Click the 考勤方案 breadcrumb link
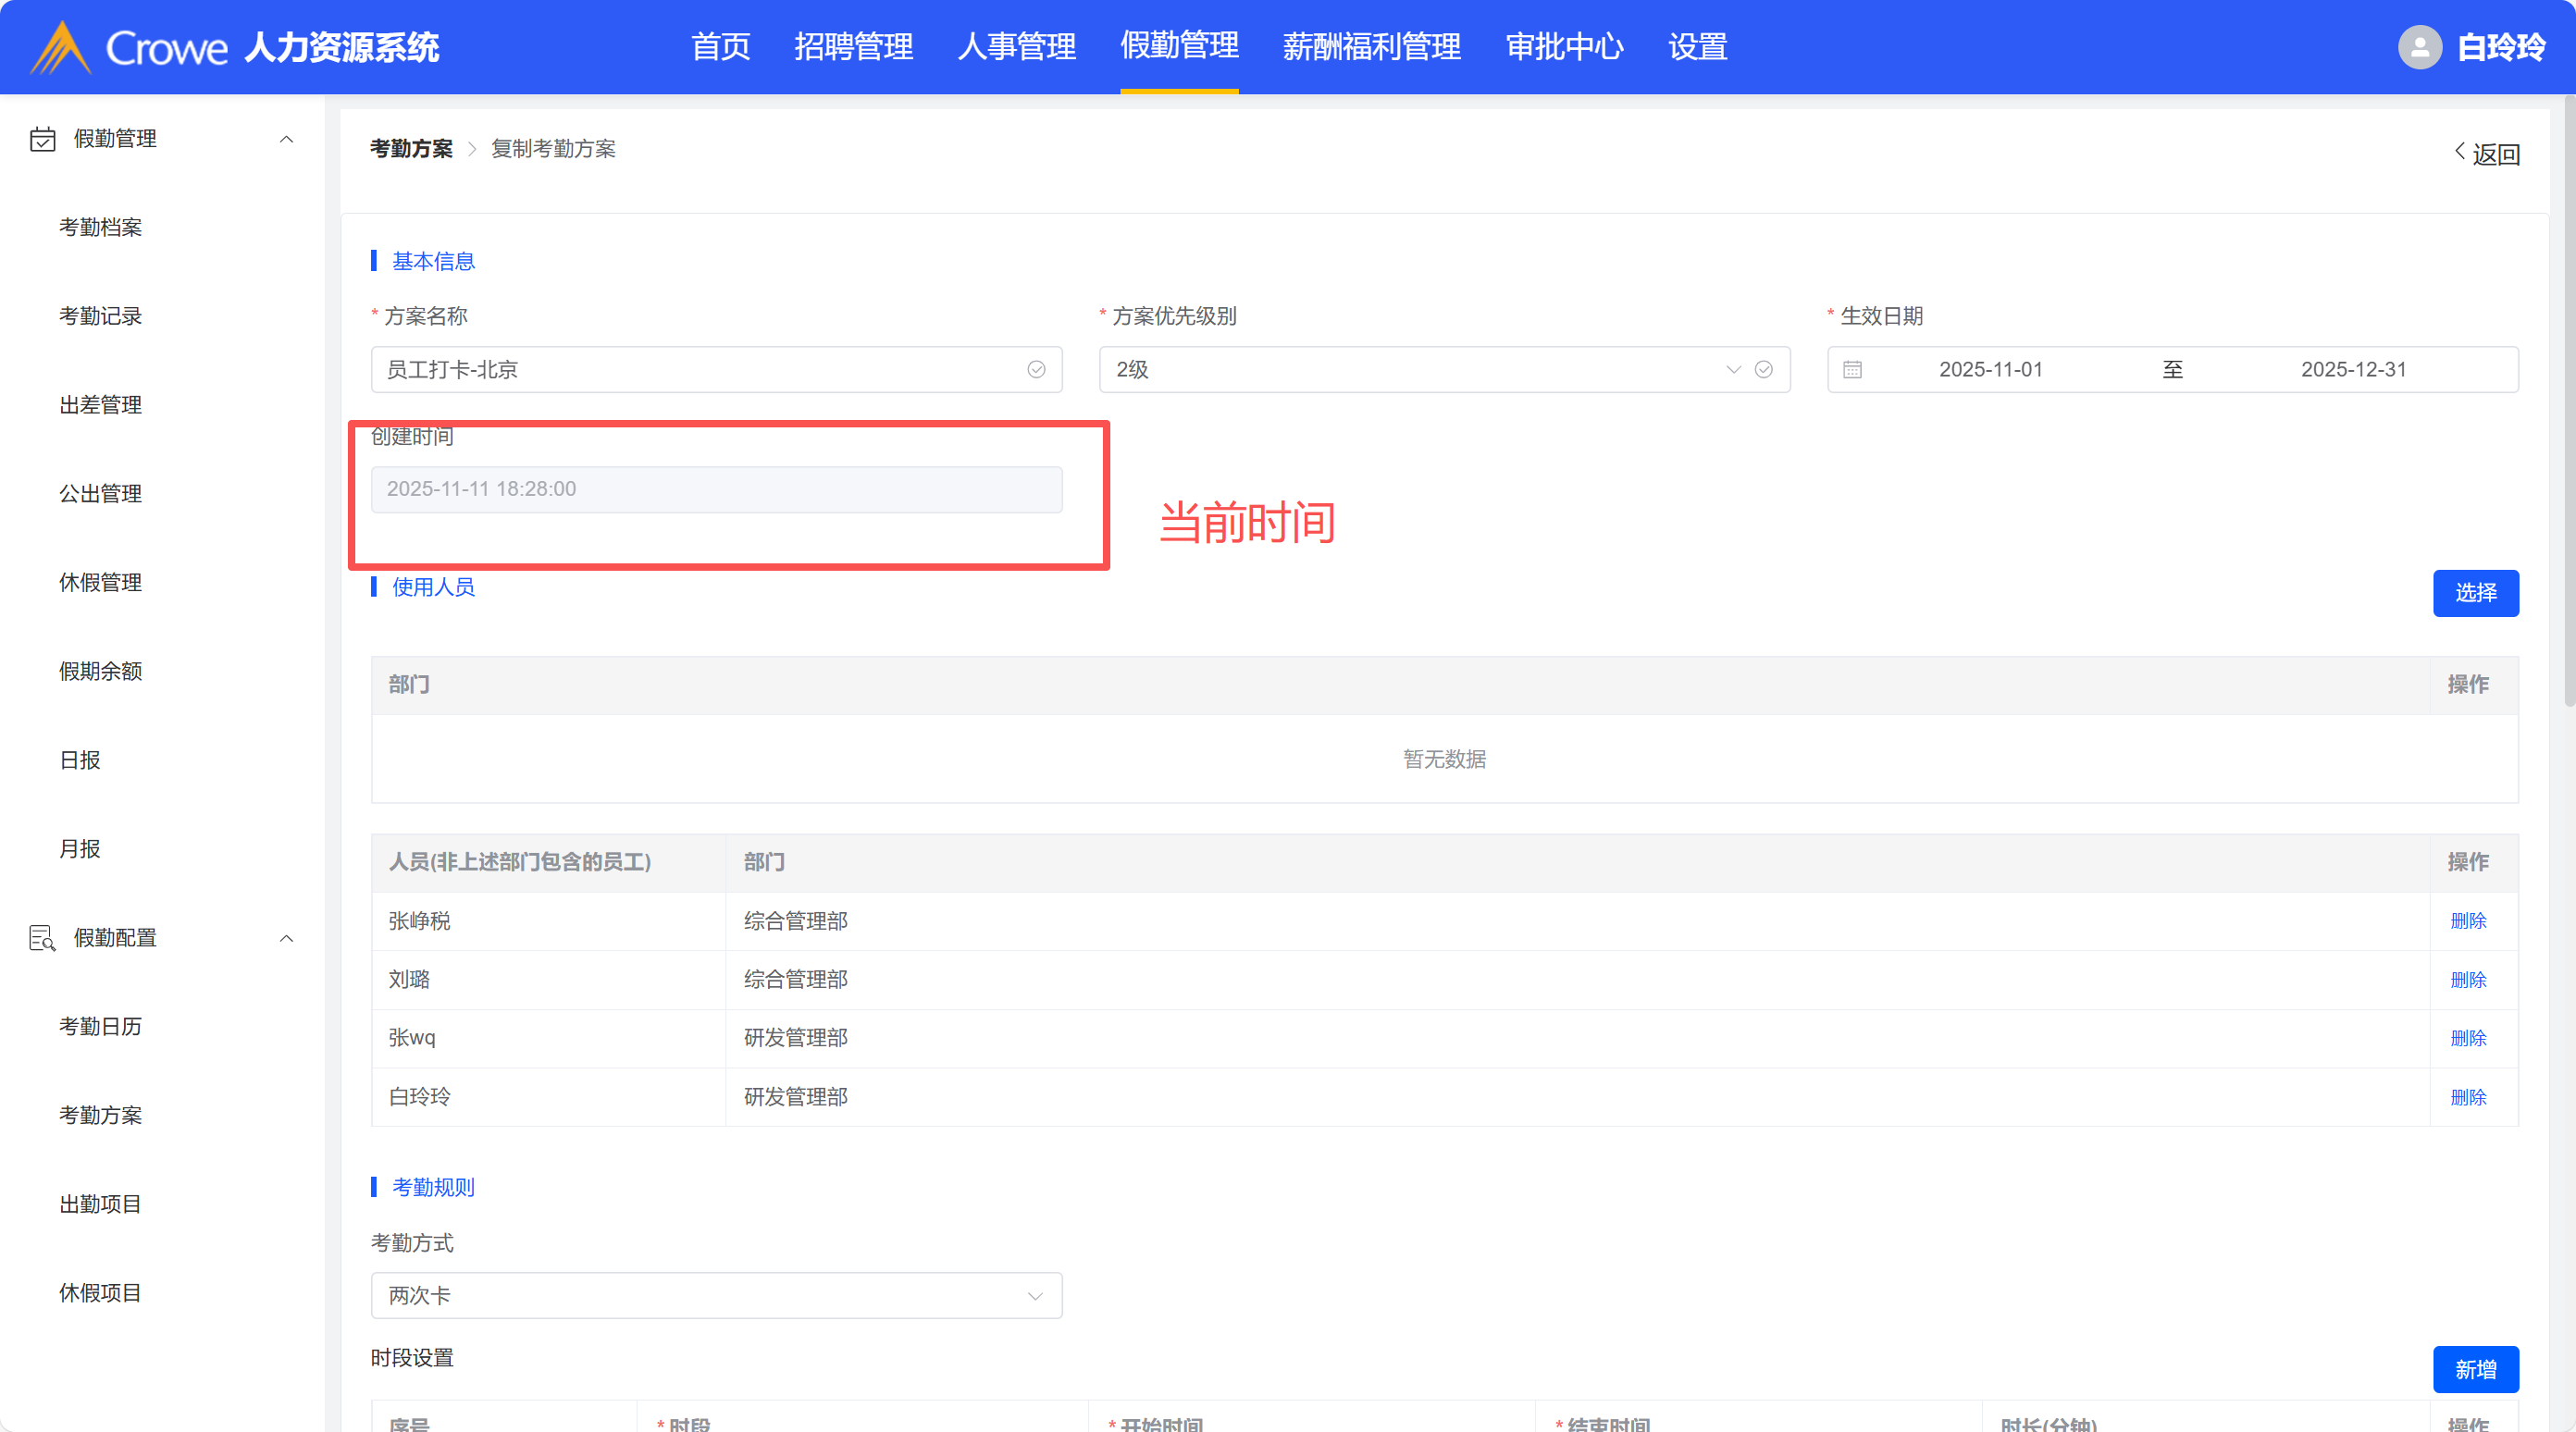 click(411, 149)
